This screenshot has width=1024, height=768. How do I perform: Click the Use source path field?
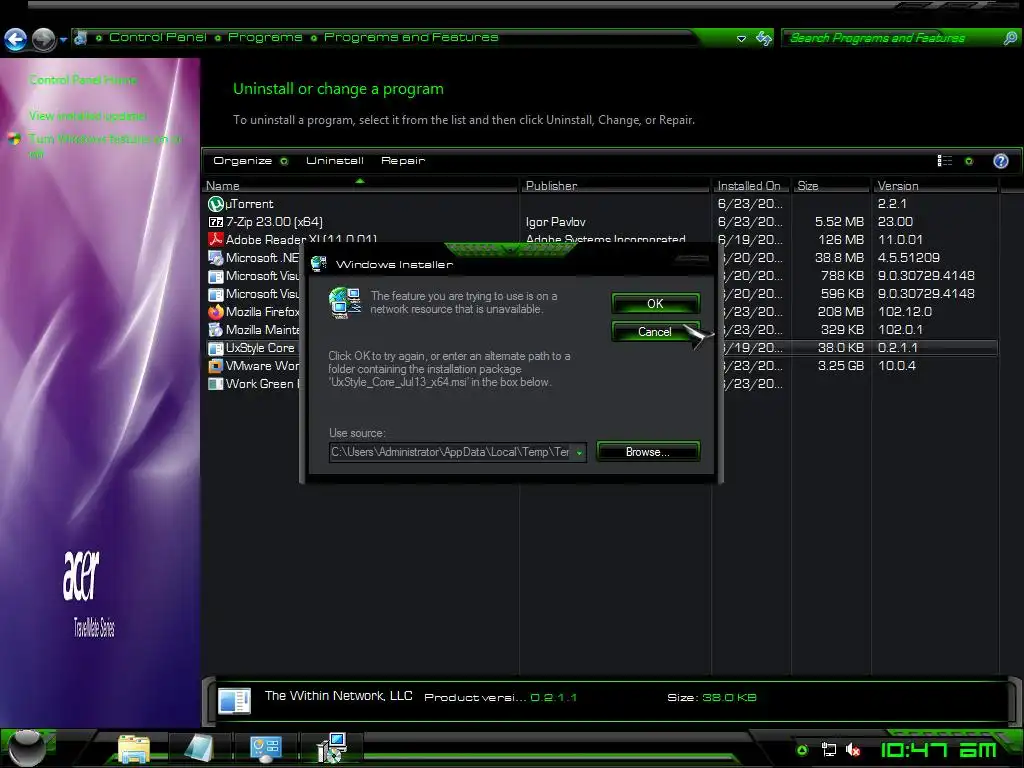[451, 452]
